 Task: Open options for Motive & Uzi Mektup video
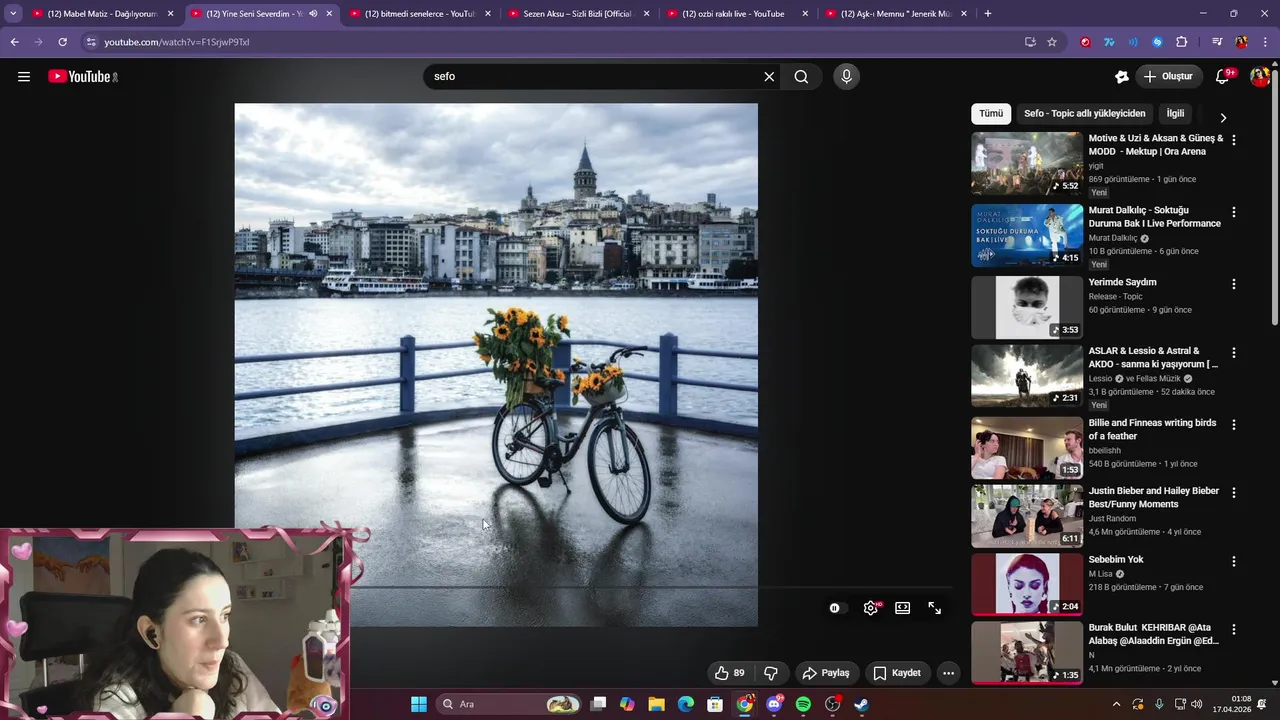pos(1233,141)
